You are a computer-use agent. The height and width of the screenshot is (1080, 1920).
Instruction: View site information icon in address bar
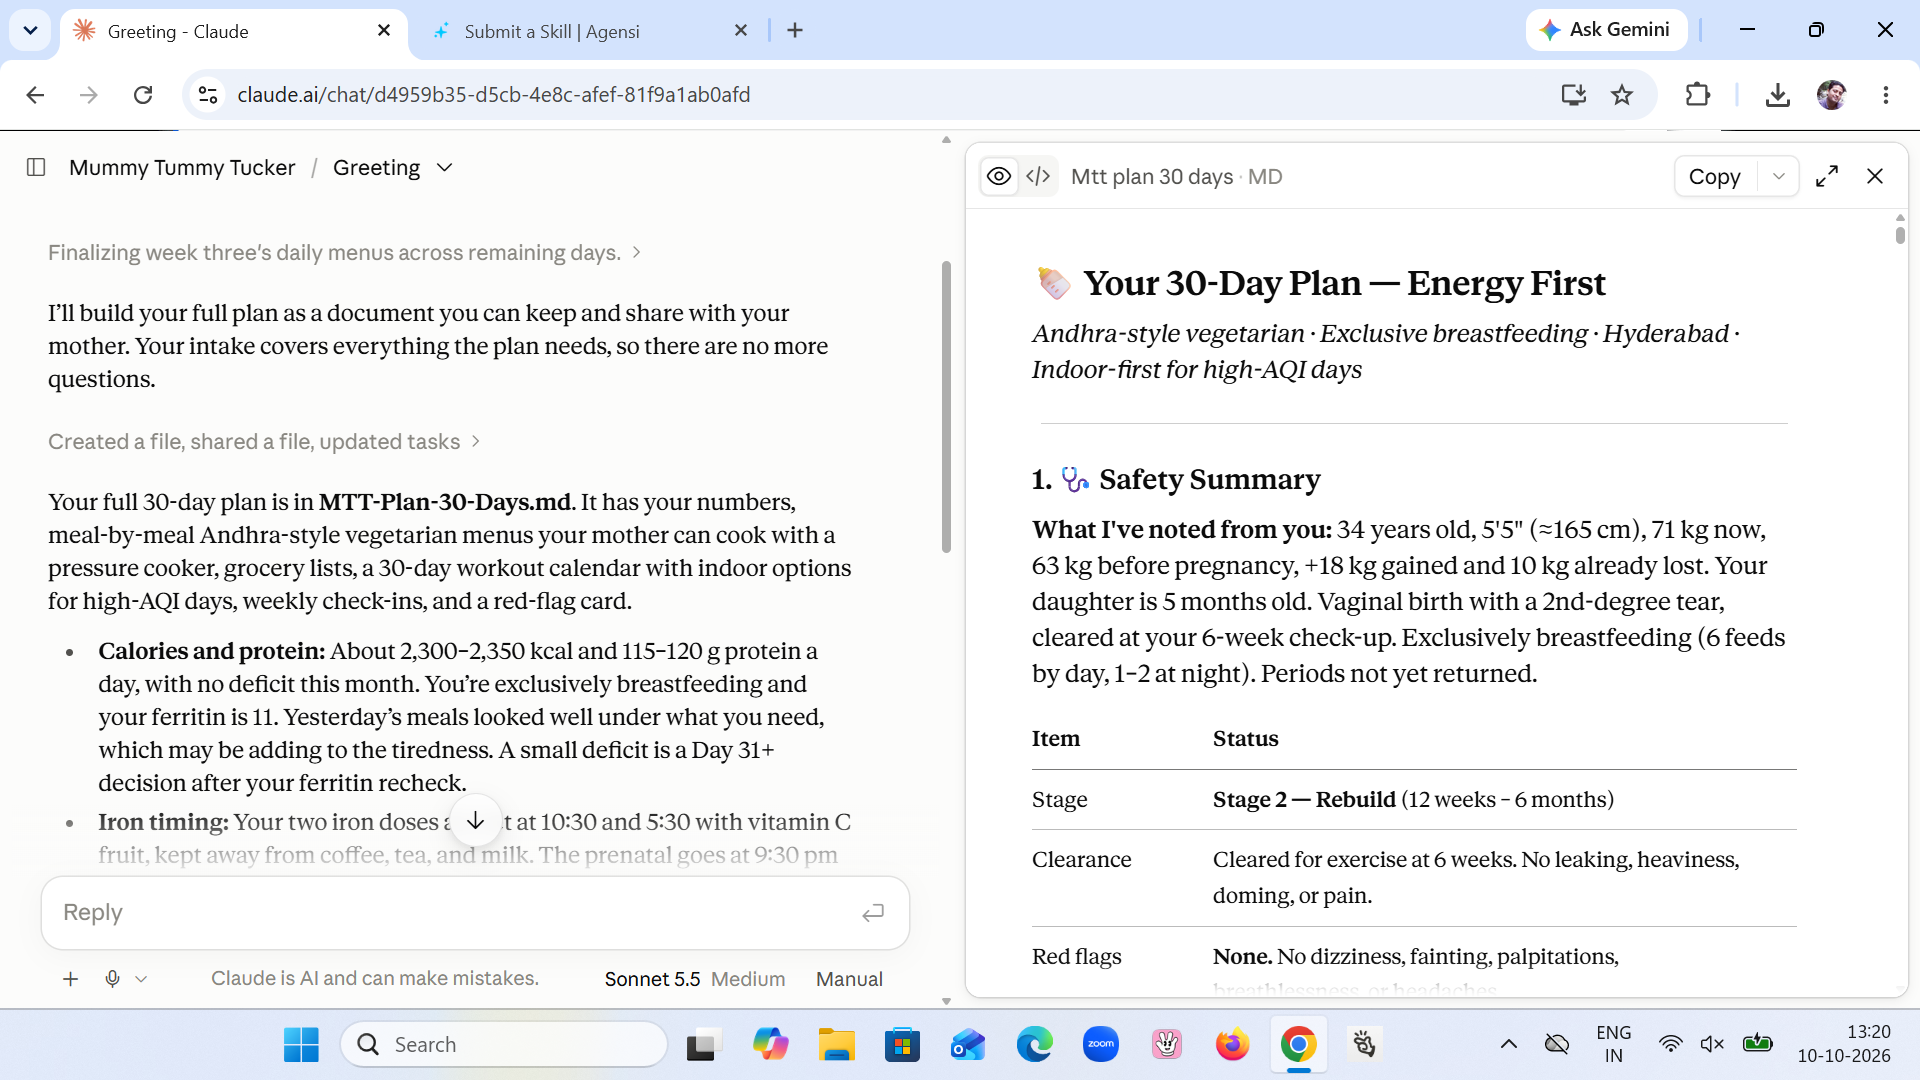pyautogui.click(x=208, y=95)
